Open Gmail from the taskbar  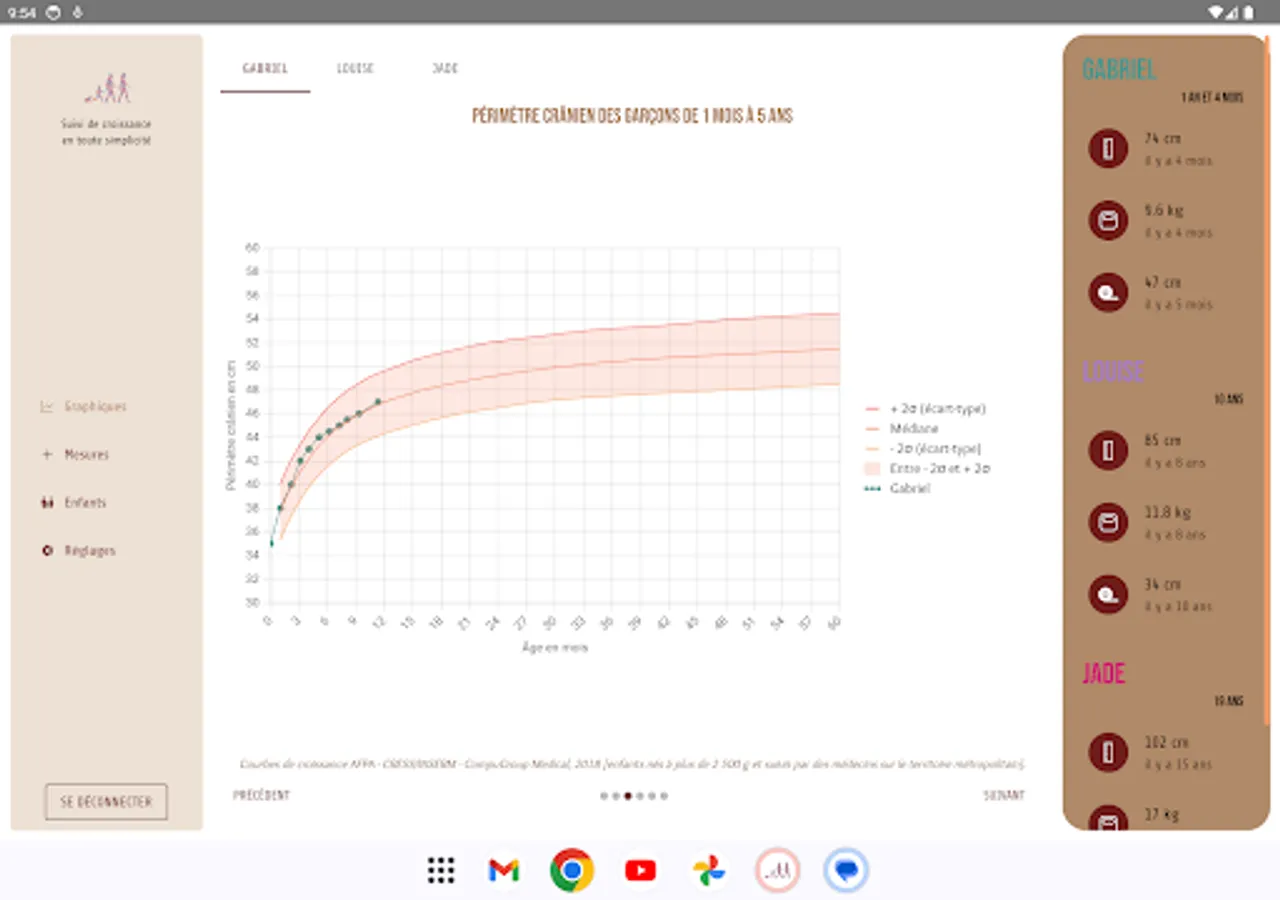504,870
